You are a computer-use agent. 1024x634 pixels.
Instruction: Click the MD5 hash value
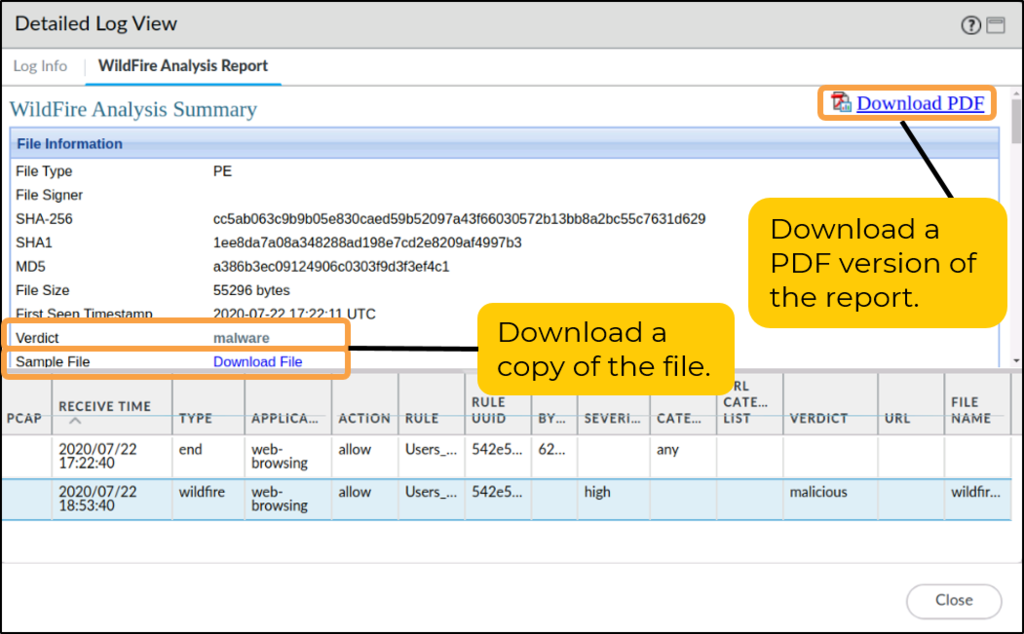pos(331,266)
